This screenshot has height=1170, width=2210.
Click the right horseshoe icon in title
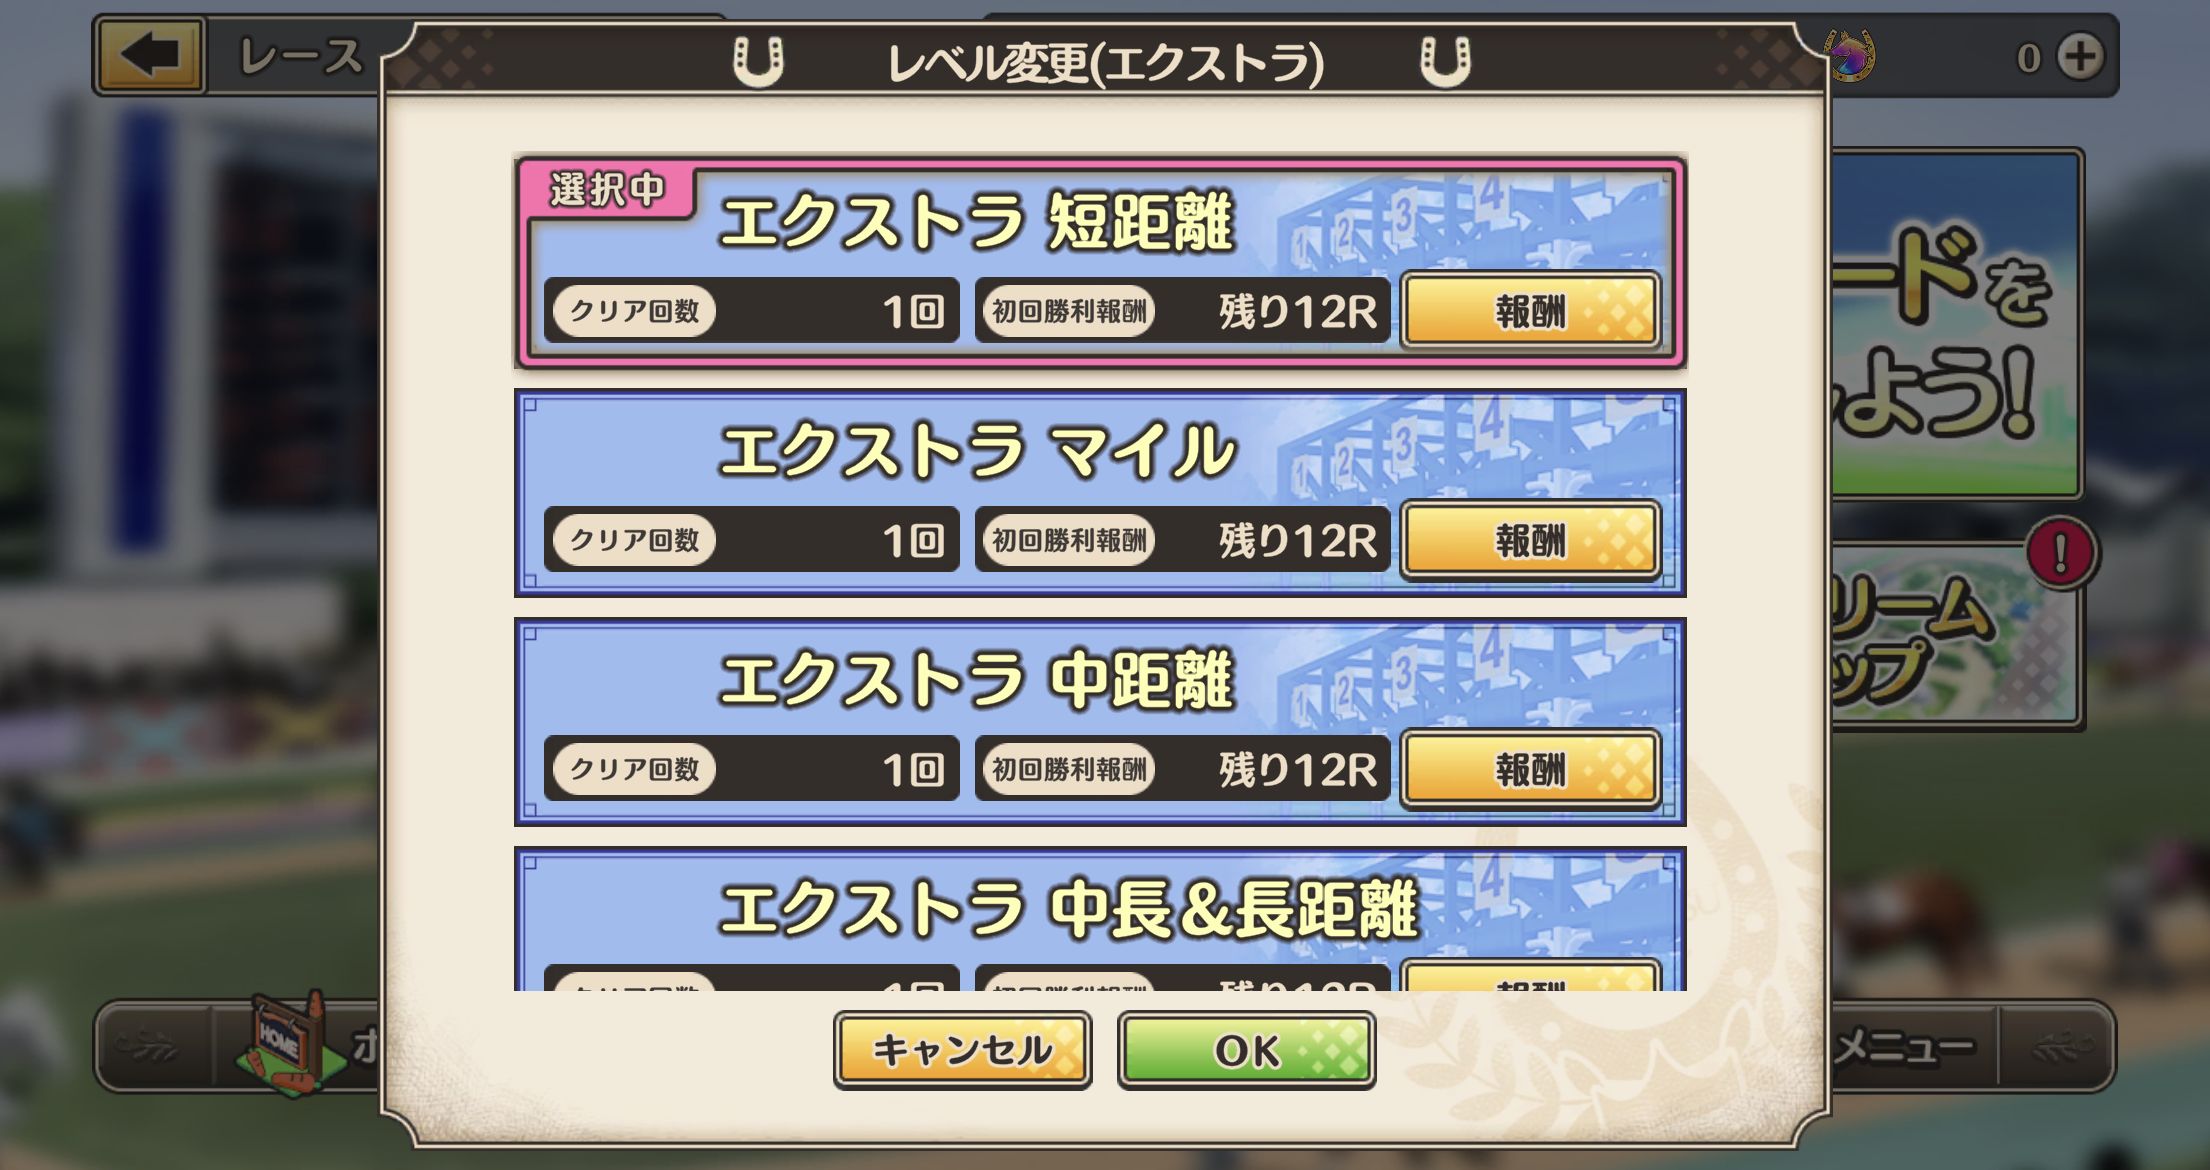point(1446,61)
